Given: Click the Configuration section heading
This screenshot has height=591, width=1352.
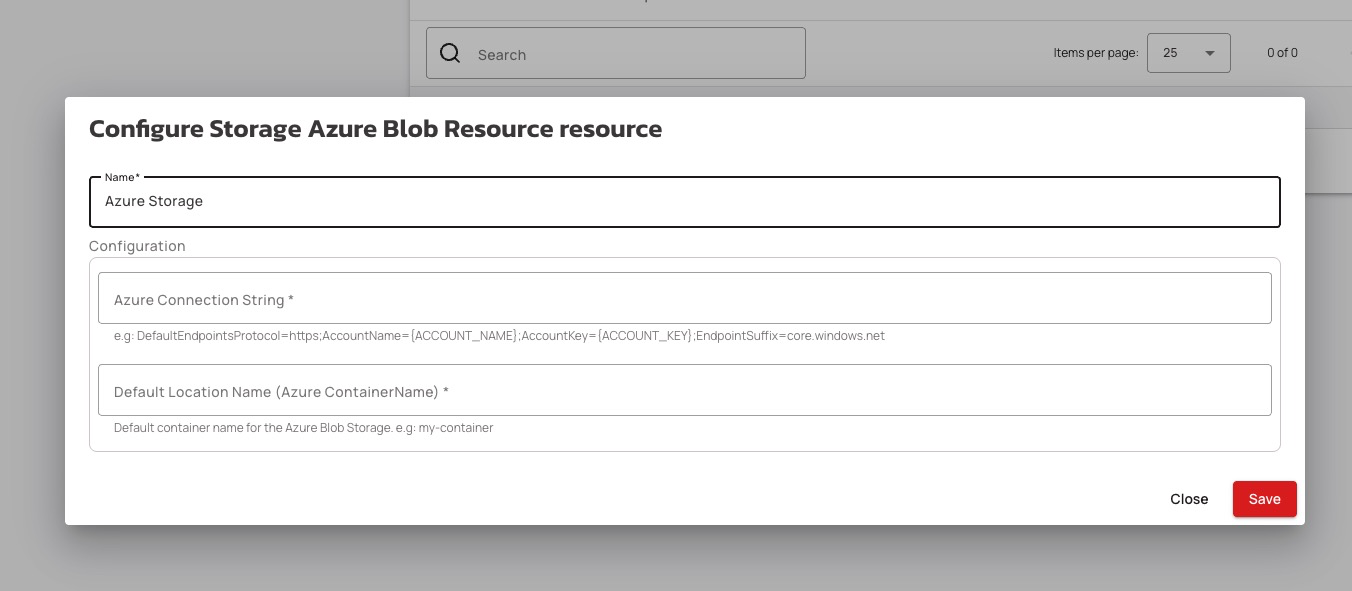Looking at the screenshot, I should pos(137,246).
